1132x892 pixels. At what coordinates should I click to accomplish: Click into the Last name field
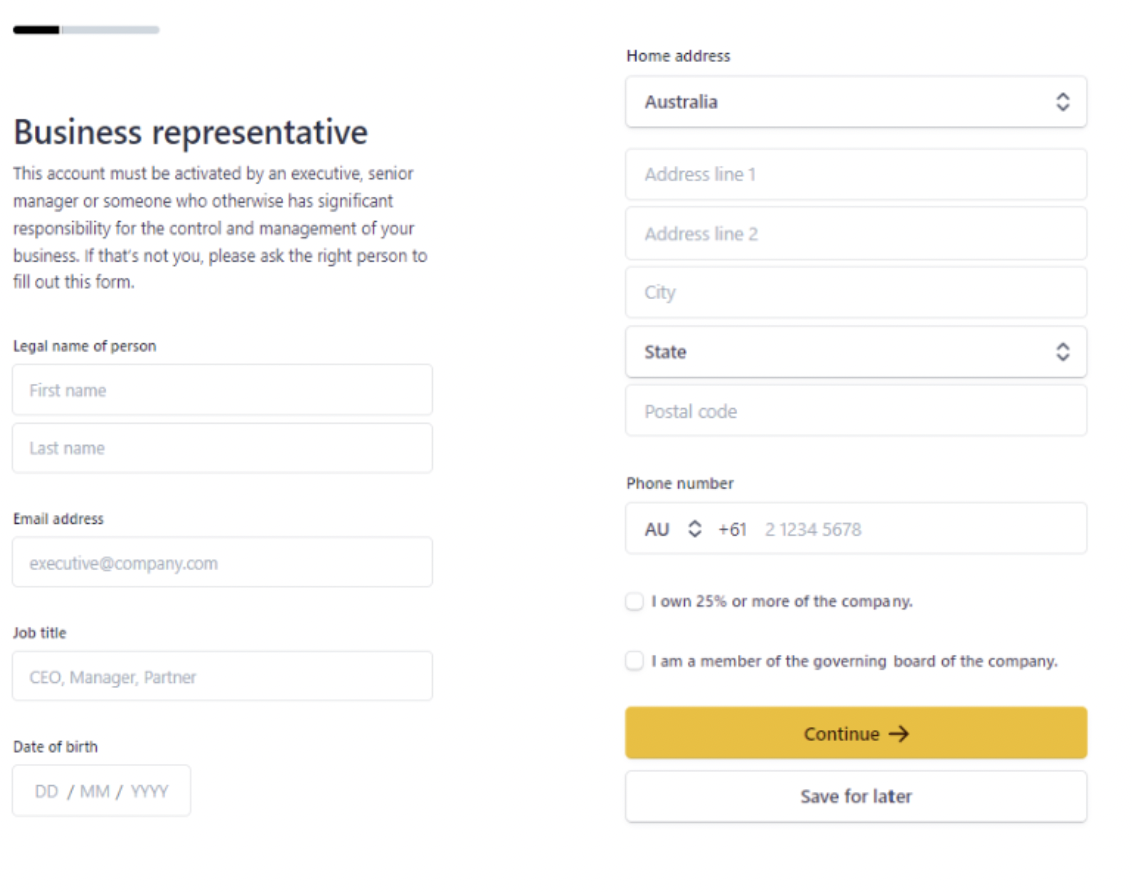click(222, 448)
